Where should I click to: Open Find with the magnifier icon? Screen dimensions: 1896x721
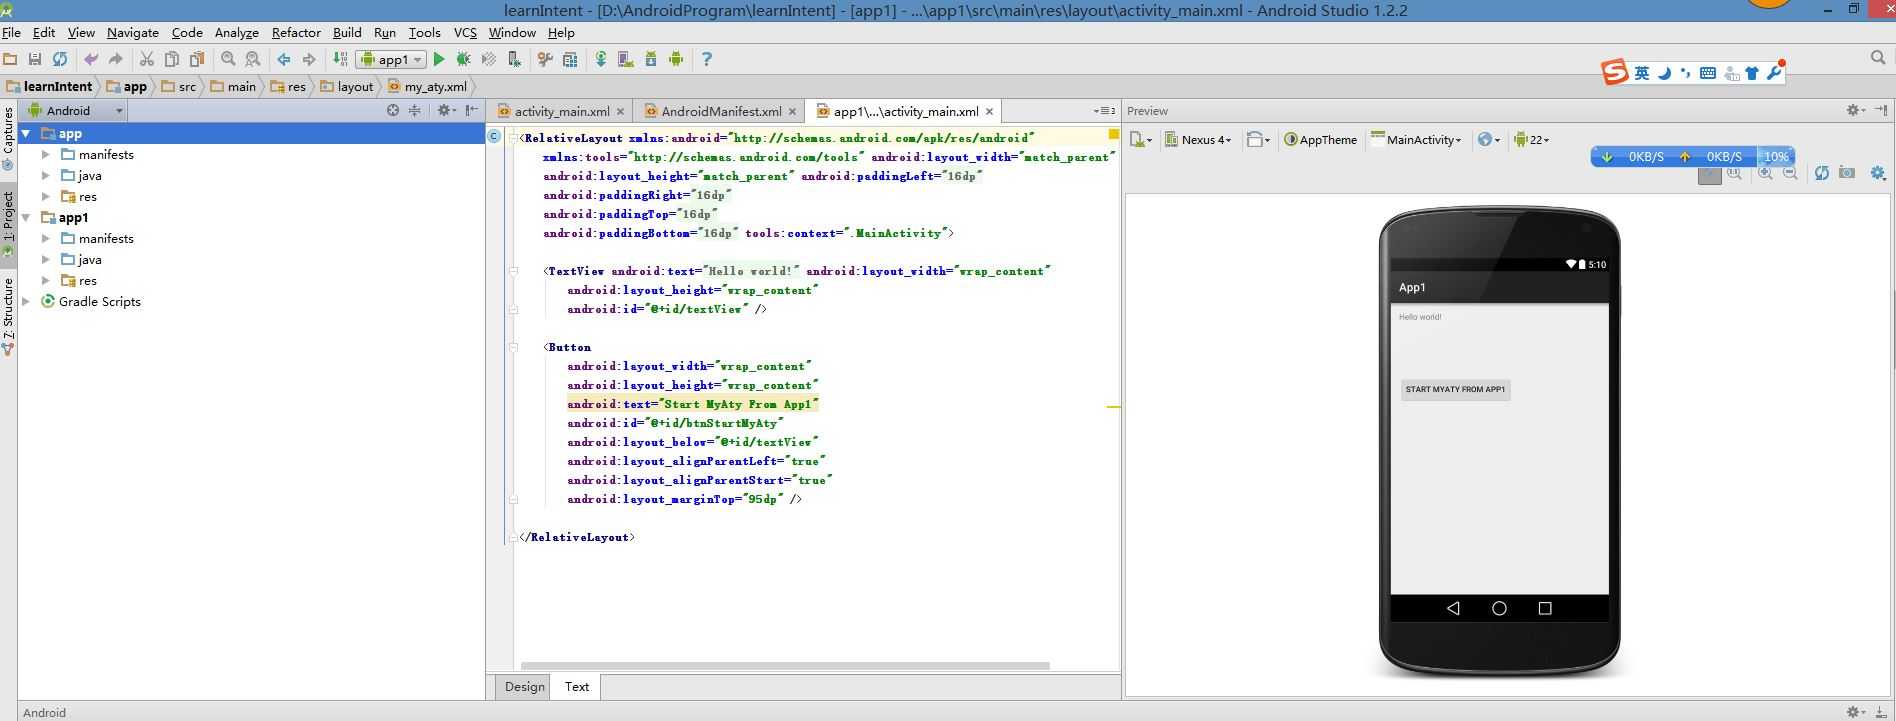228,60
